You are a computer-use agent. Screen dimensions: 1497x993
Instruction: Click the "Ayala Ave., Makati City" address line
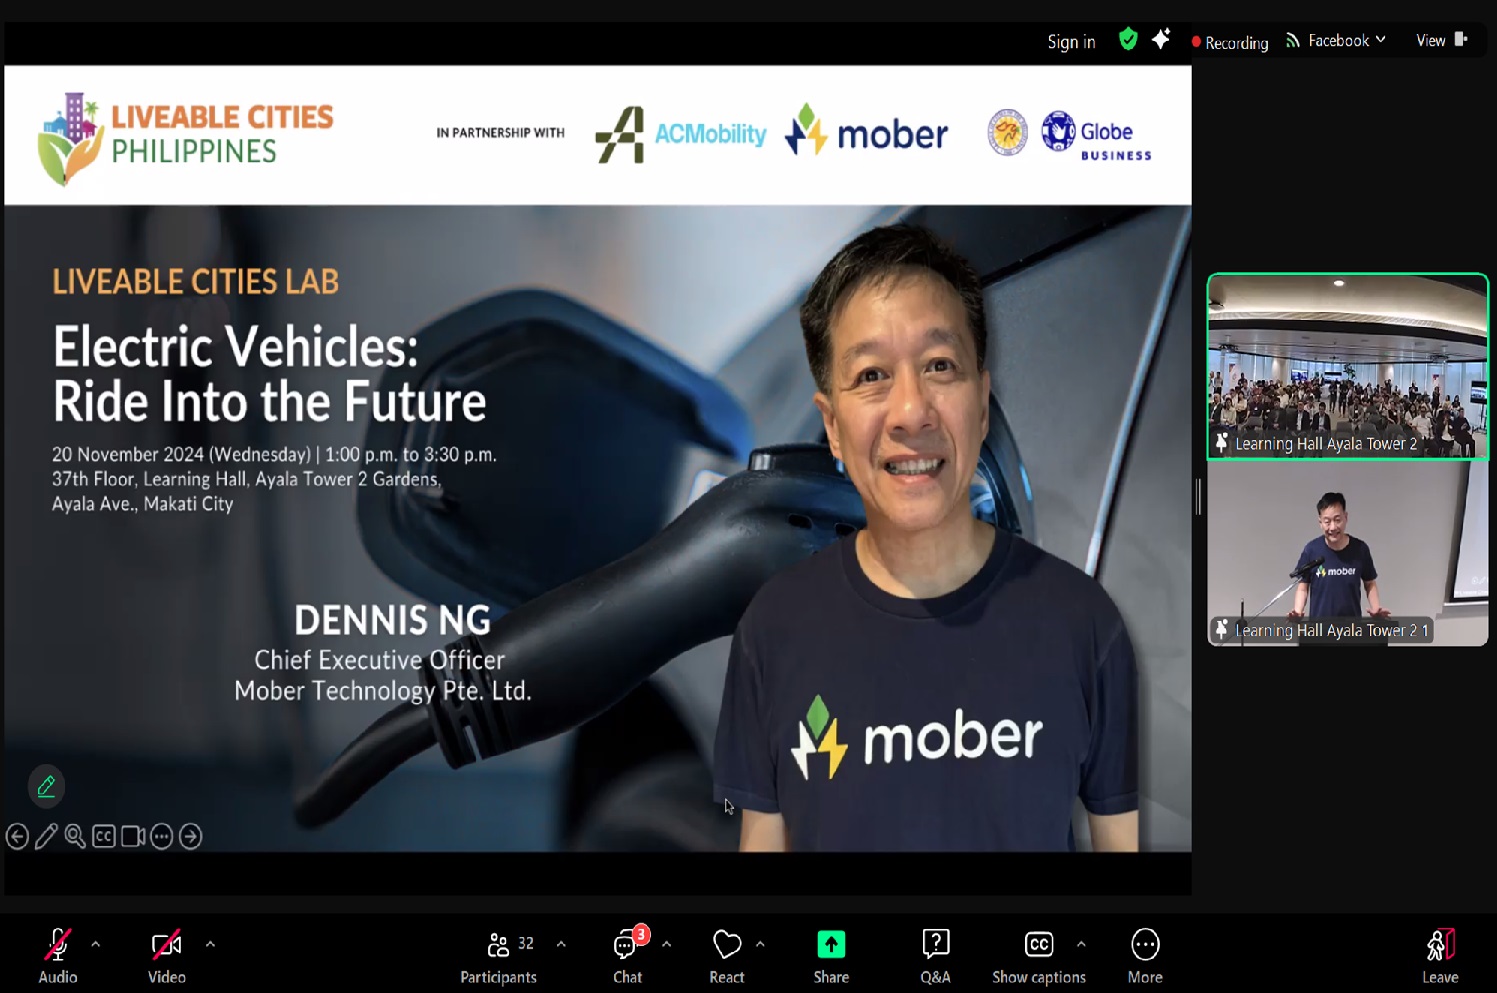point(142,504)
